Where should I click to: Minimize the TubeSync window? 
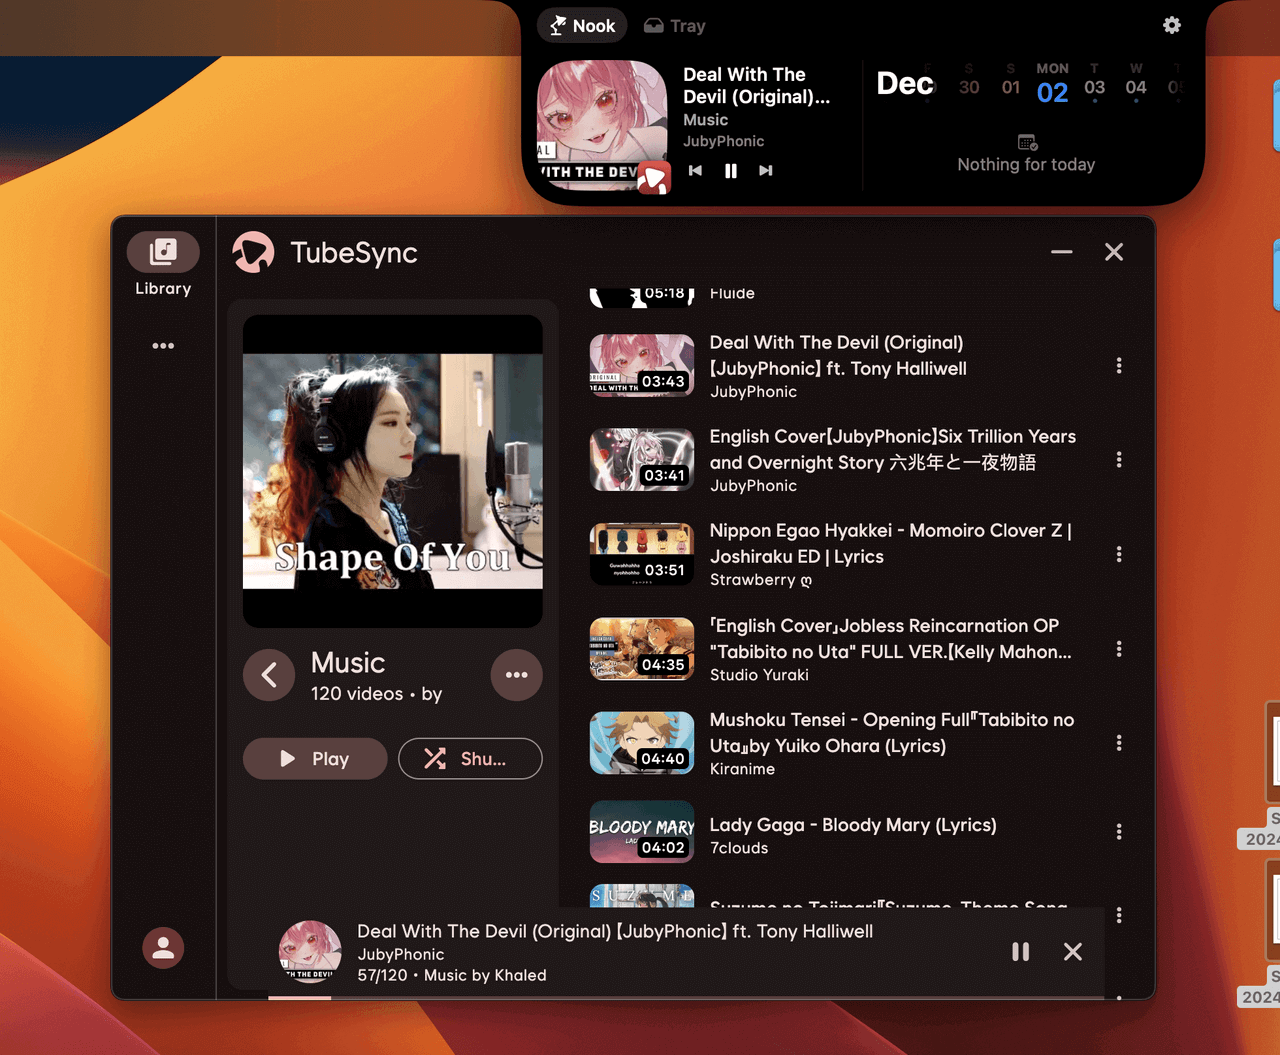pyautogui.click(x=1062, y=252)
